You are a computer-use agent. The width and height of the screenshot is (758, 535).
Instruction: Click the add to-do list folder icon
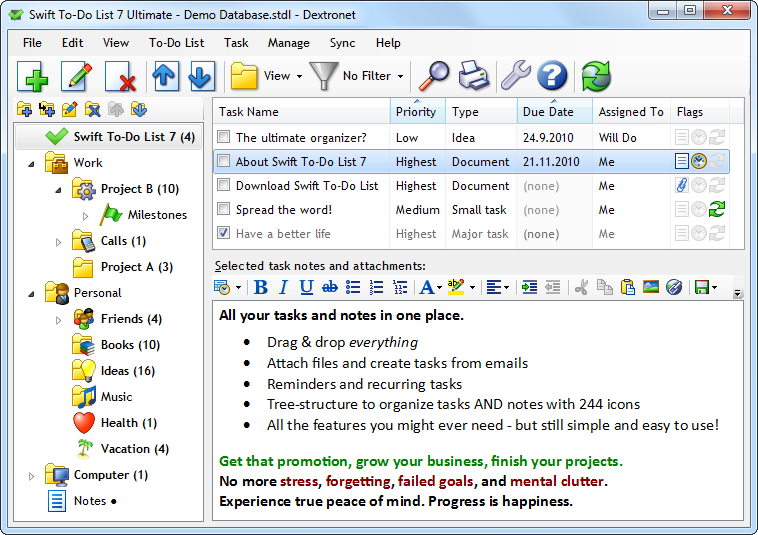pyautogui.click(x=24, y=109)
